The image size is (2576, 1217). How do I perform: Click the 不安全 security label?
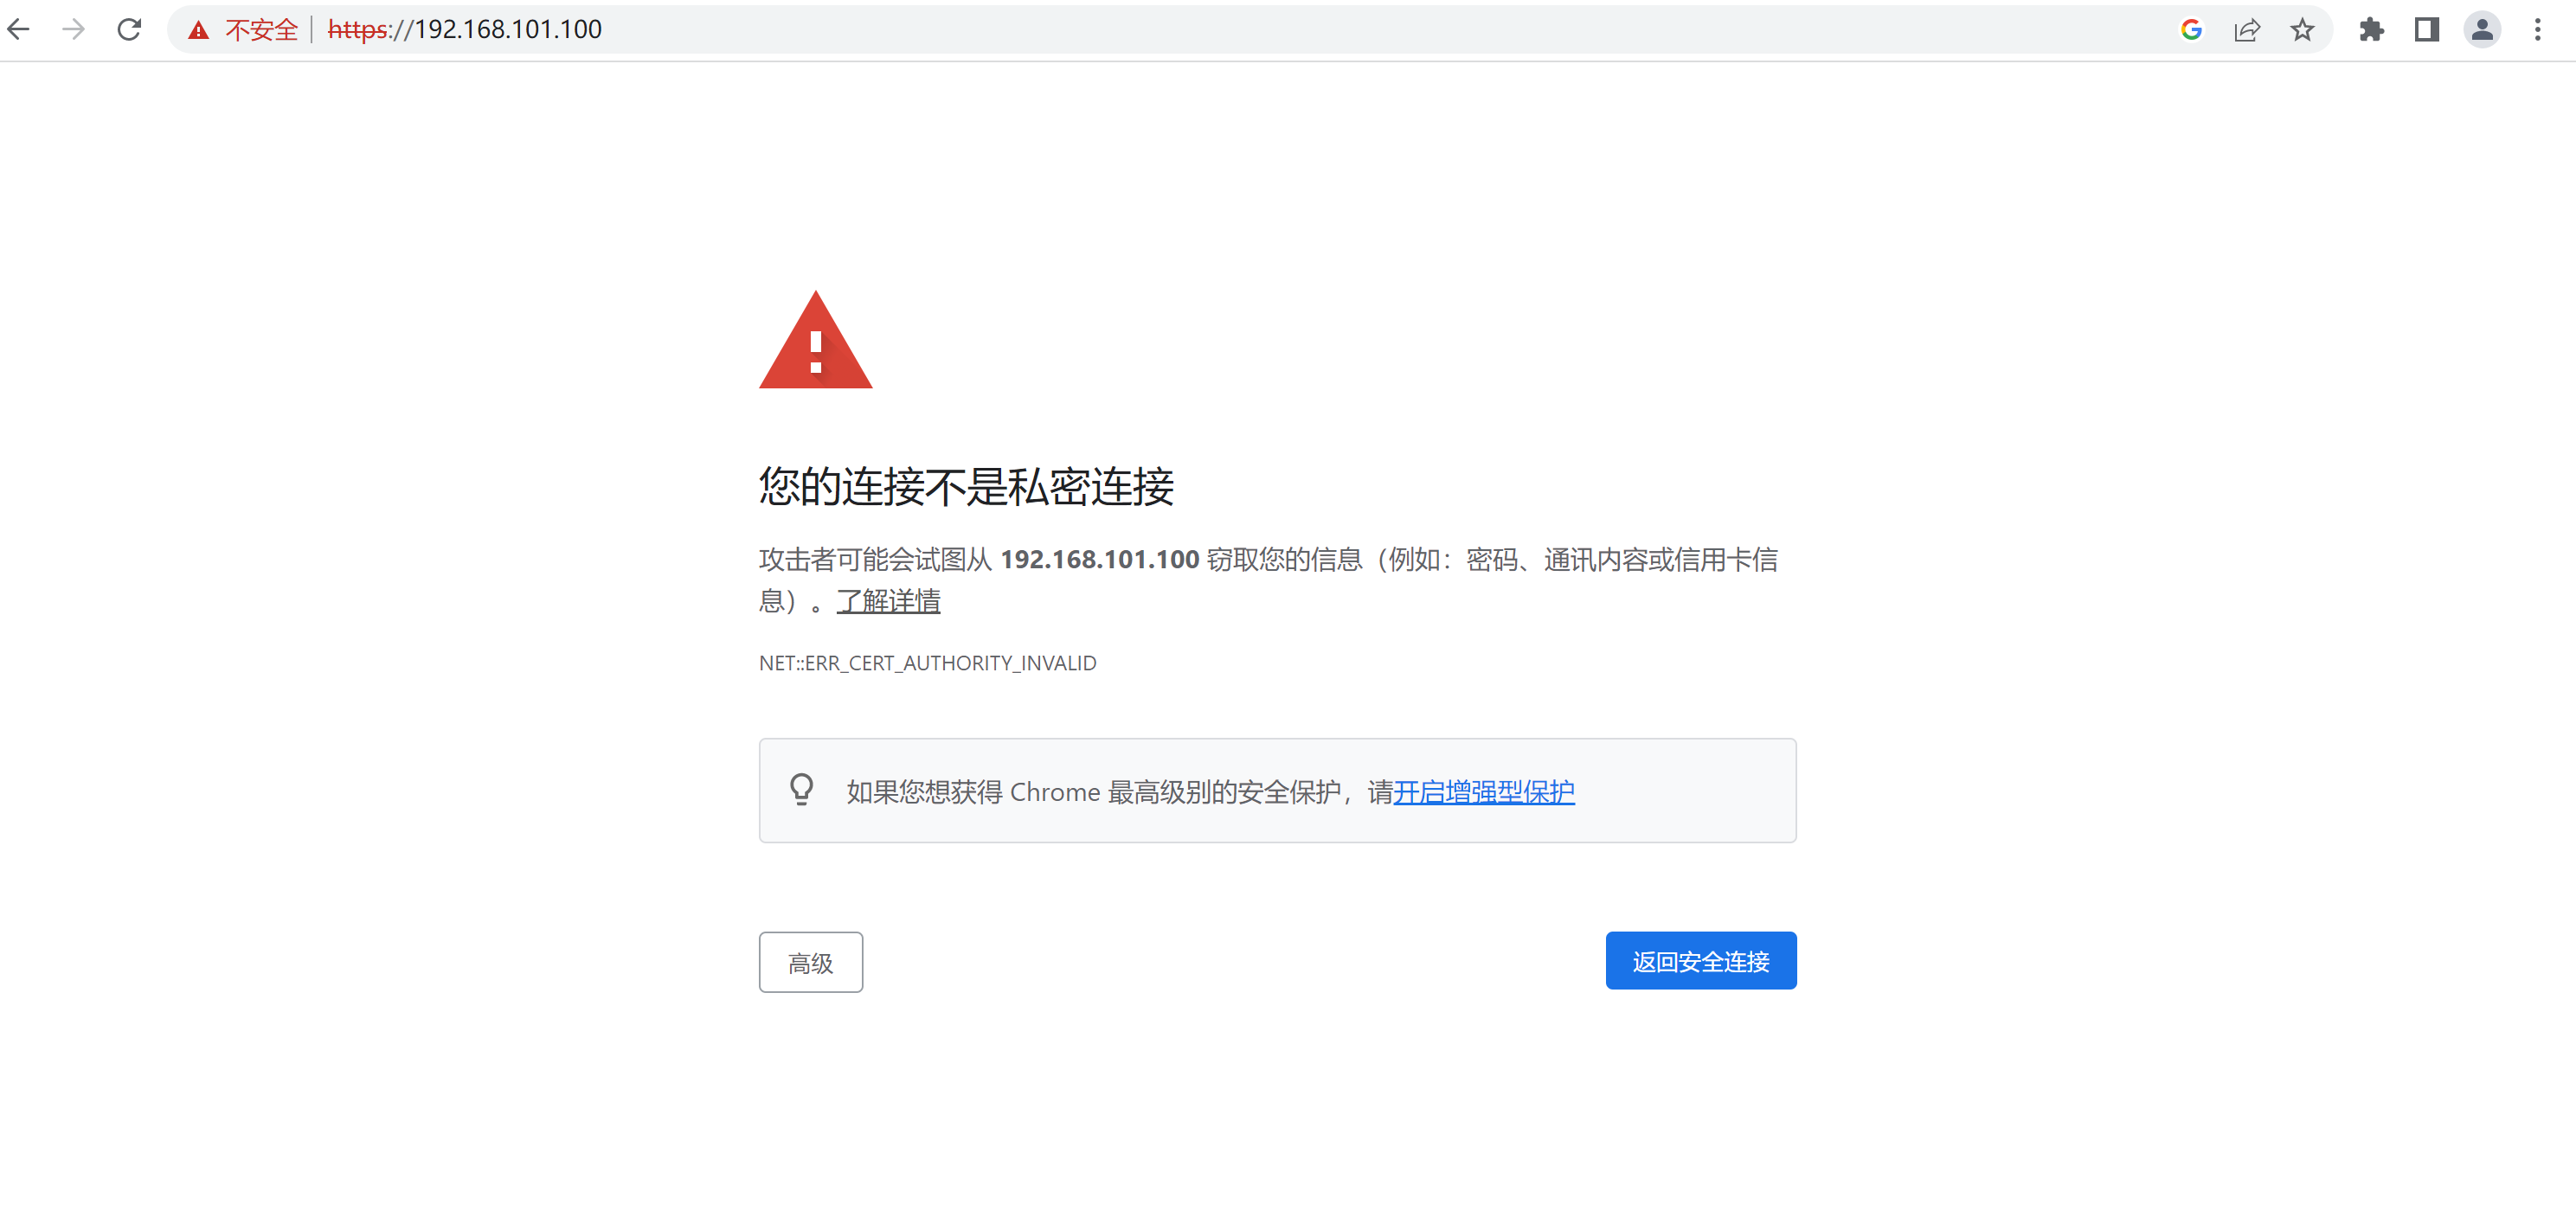tap(261, 30)
